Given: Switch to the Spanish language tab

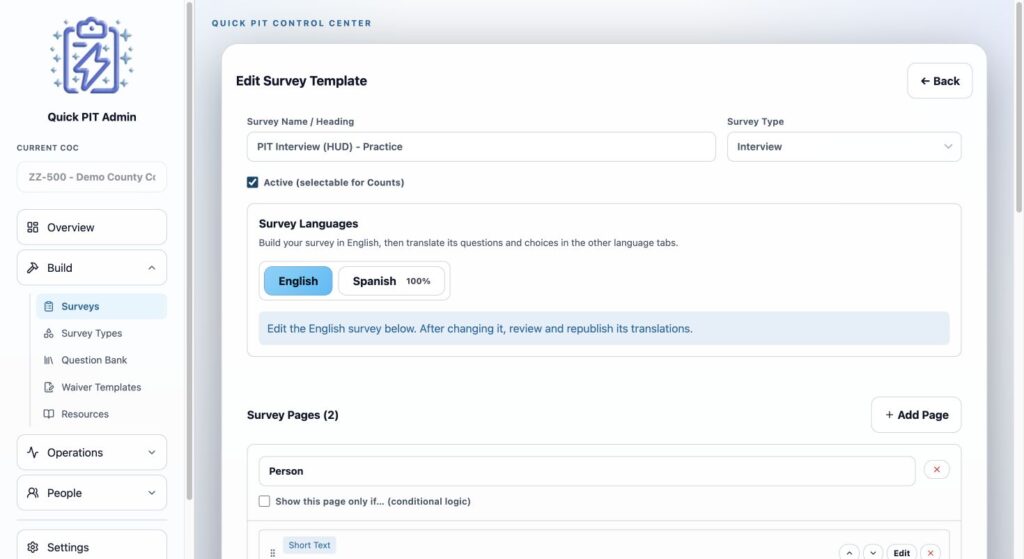Looking at the screenshot, I should pos(391,281).
